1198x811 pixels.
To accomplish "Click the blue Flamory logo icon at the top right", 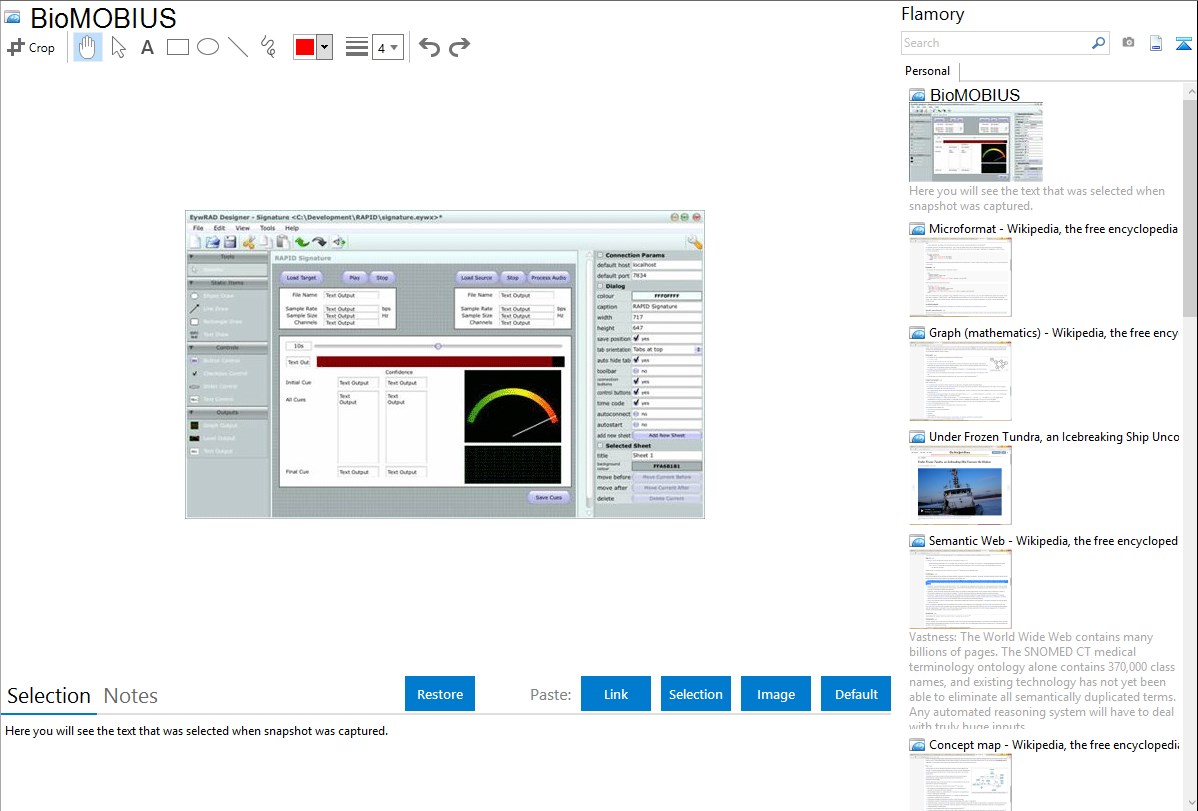I will click(1183, 43).
